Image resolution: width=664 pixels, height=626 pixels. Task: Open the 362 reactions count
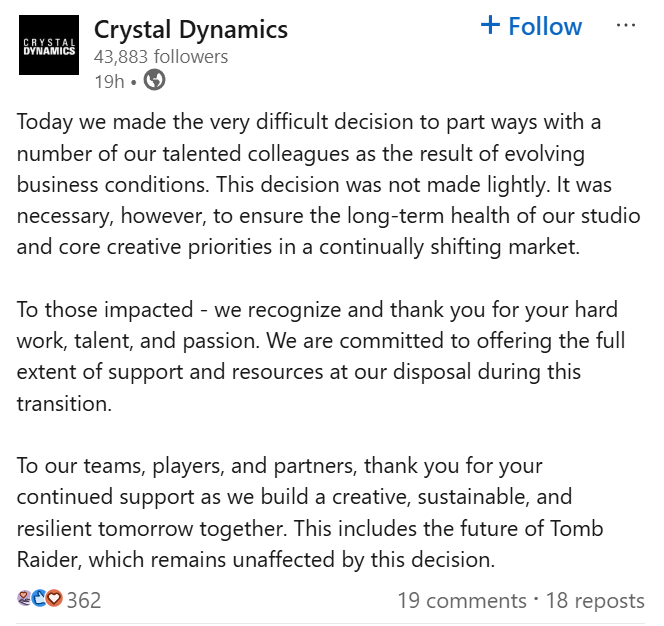[84, 600]
